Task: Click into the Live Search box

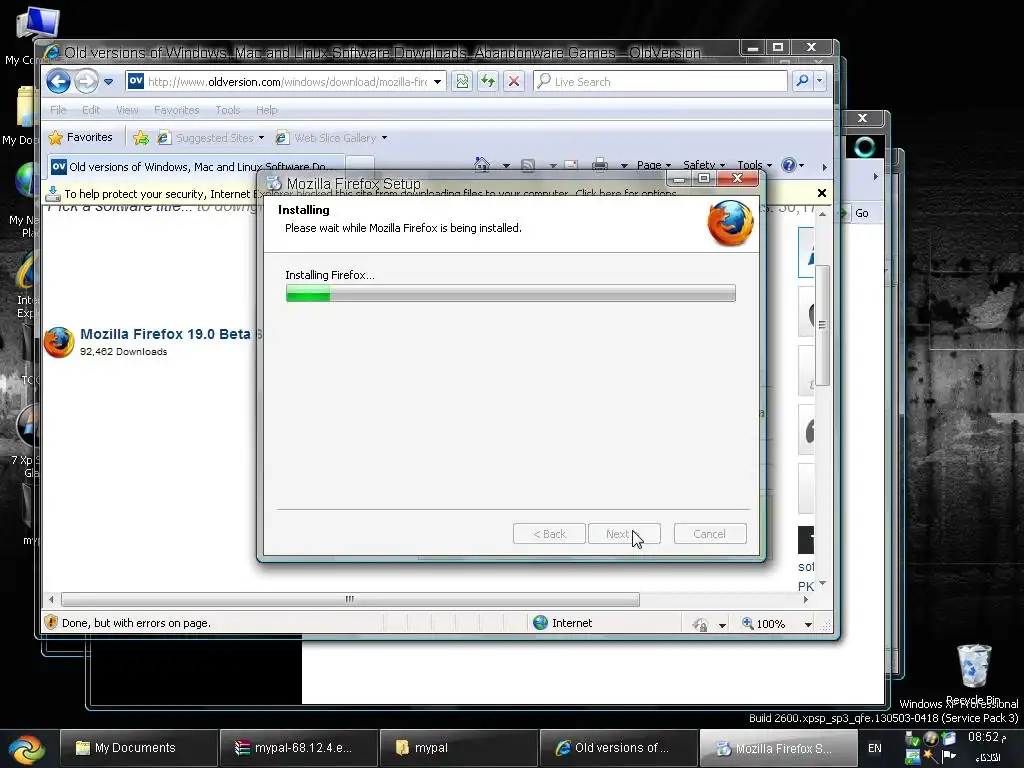Action: click(x=660, y=82)
